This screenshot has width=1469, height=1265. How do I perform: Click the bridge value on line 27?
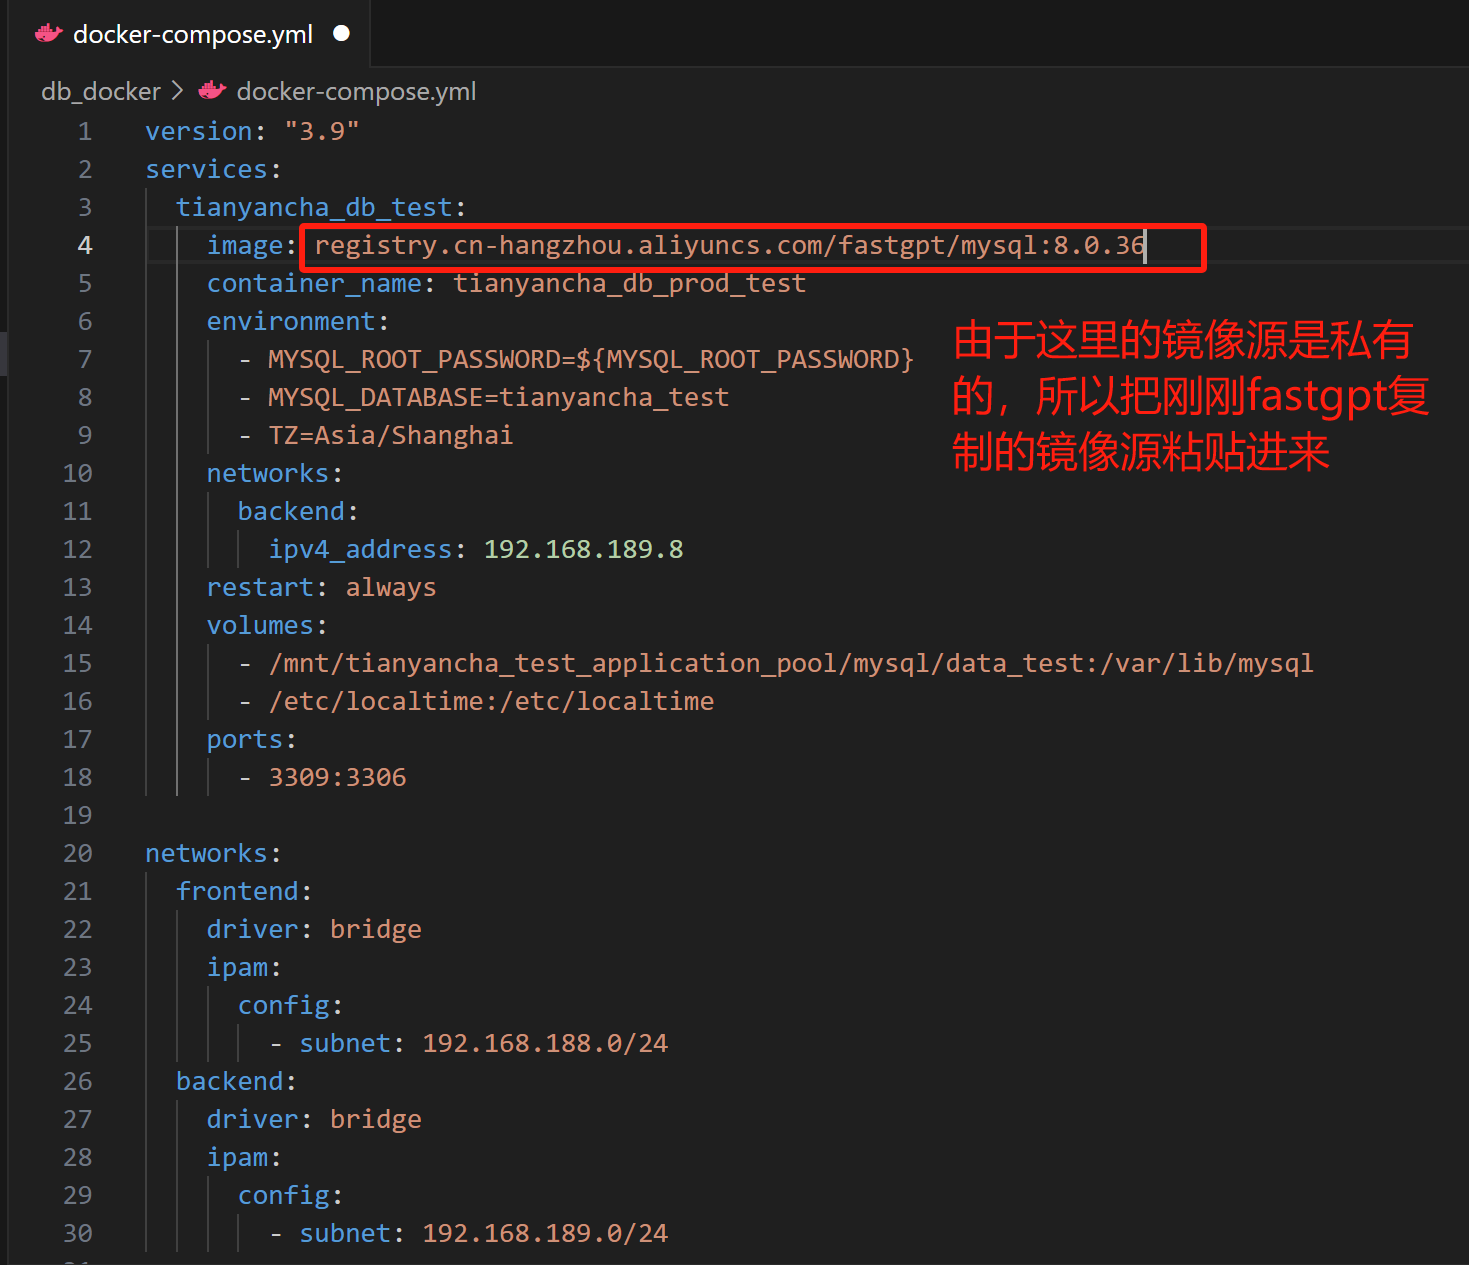pyautogui.click(x=376, y=1119)
